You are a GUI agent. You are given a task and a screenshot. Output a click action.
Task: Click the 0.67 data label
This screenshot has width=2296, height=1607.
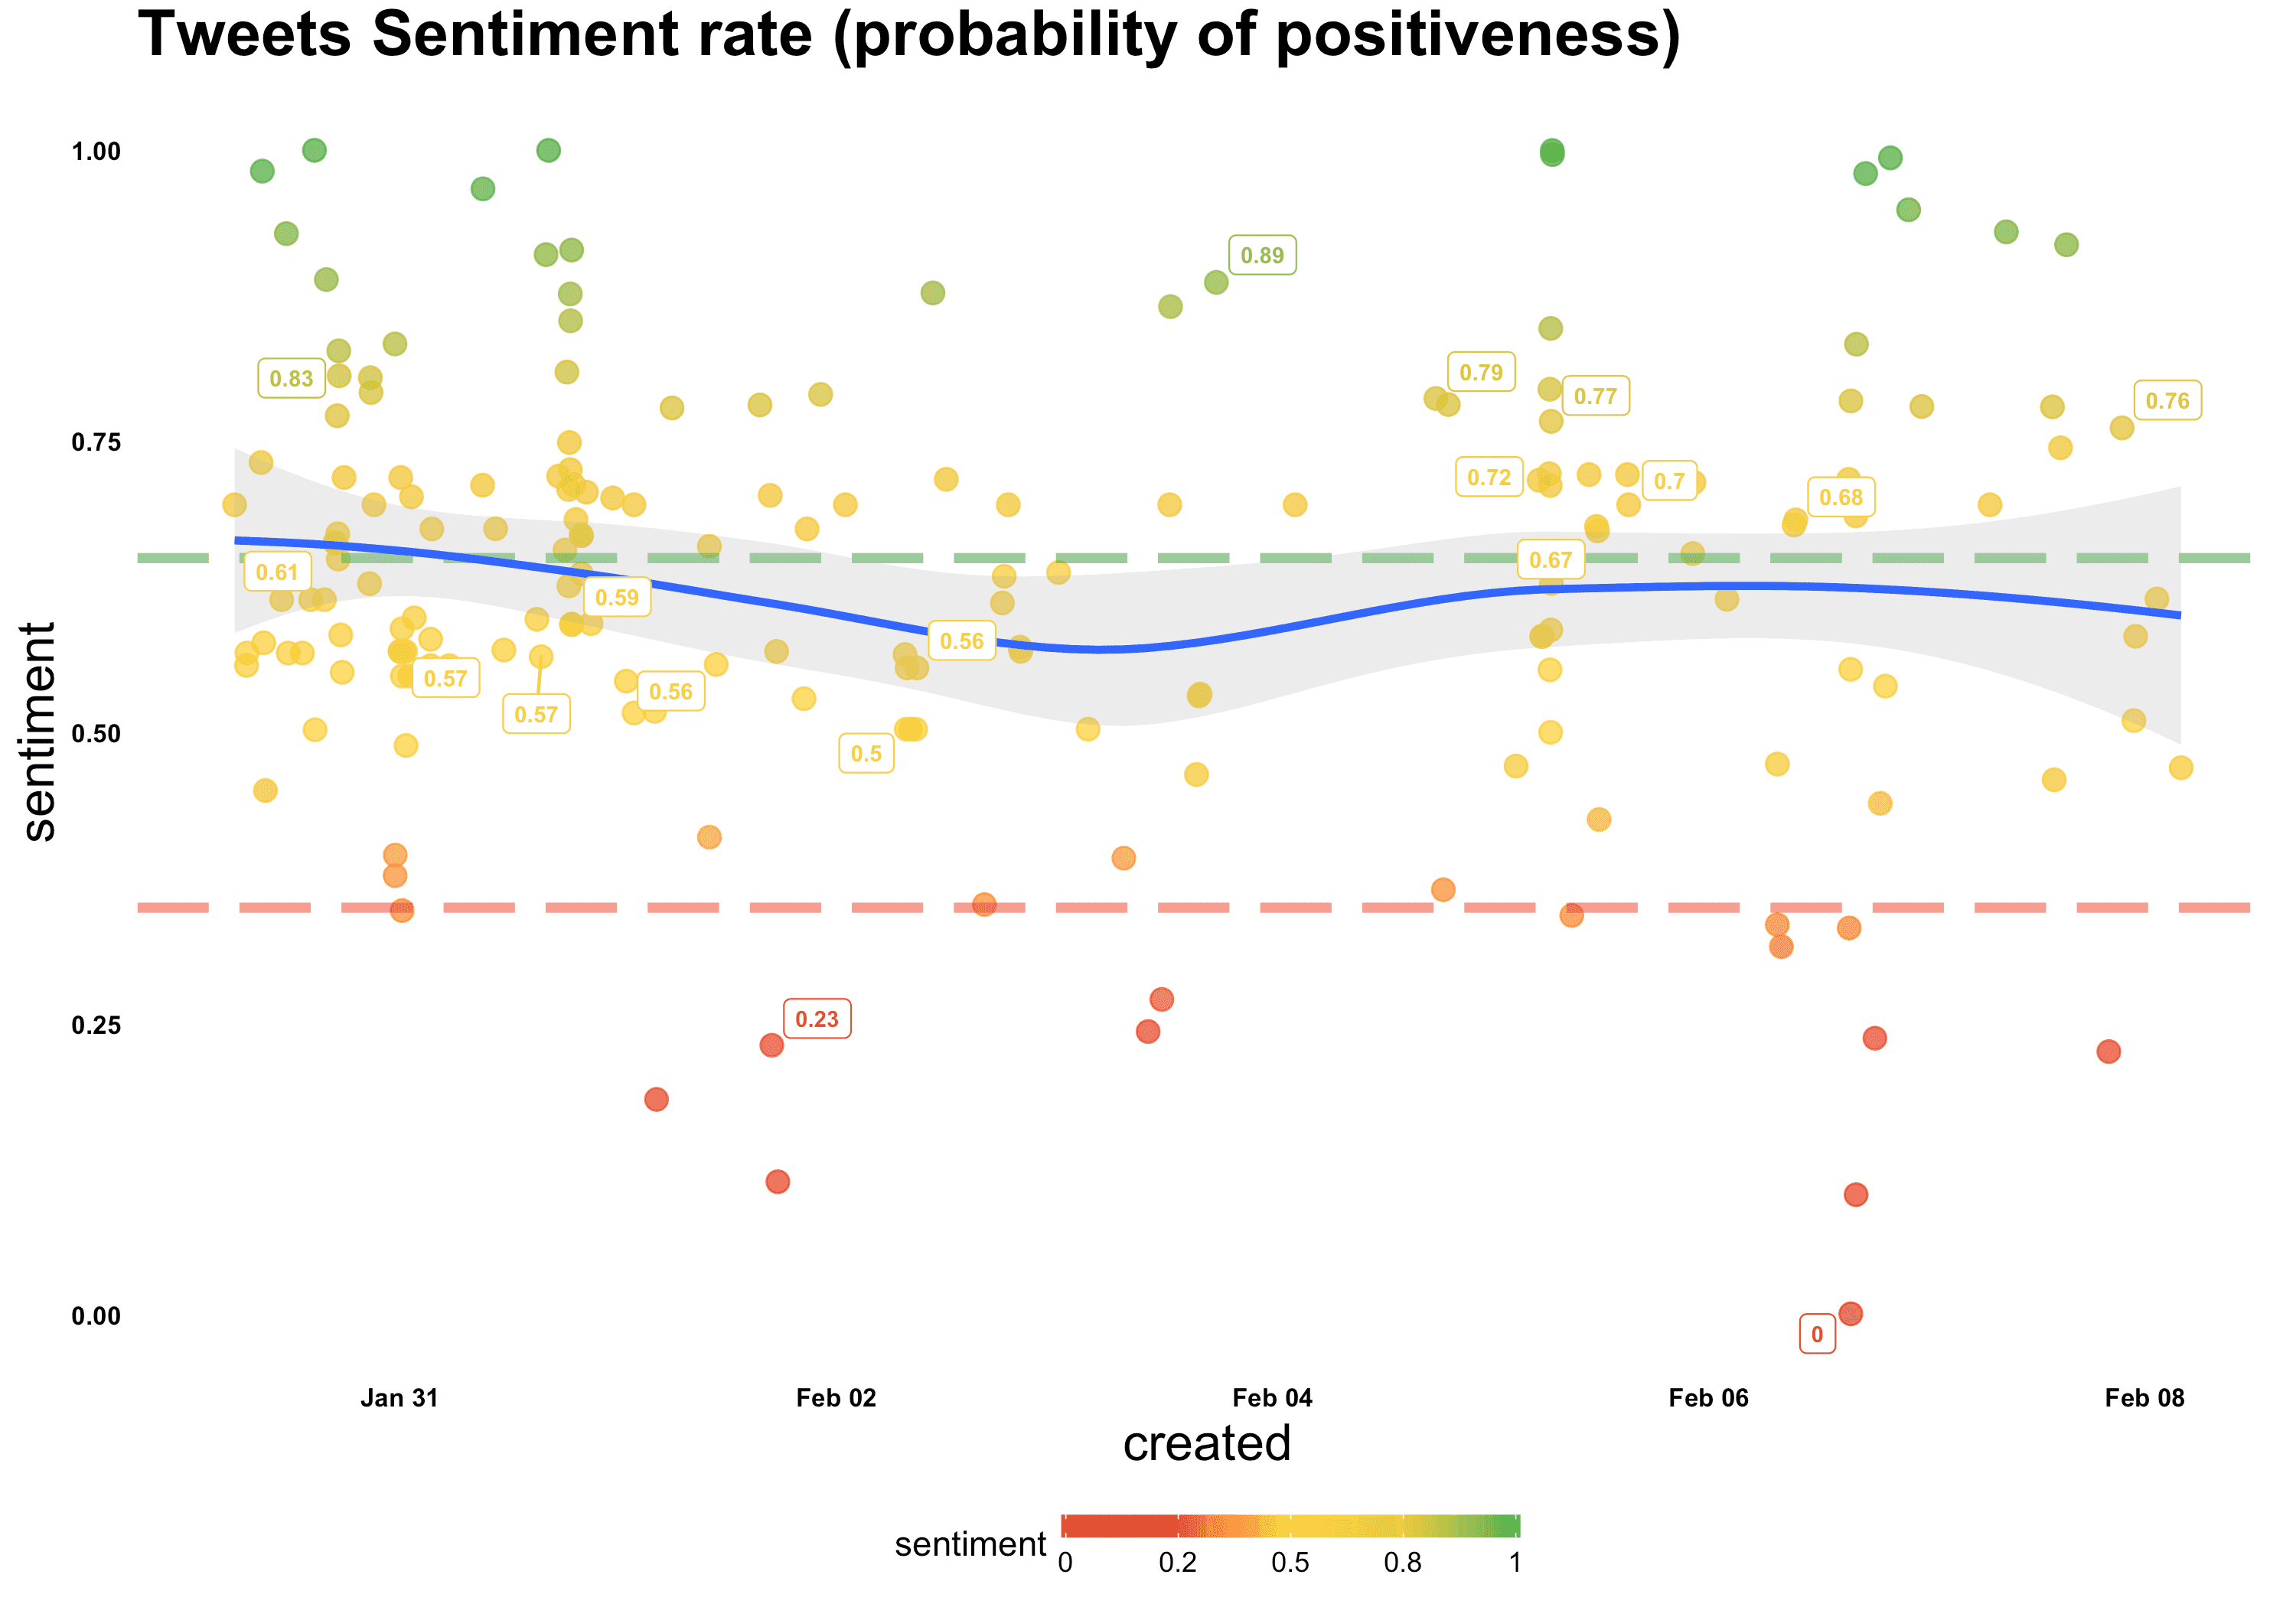(x=1551, y=560)
